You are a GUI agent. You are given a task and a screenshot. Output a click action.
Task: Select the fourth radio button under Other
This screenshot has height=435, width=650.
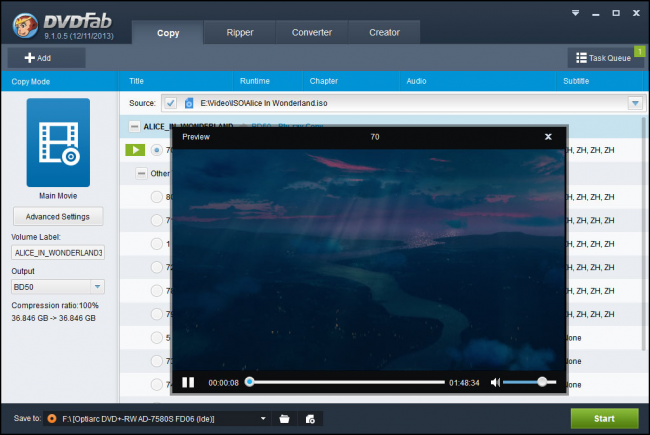coord(156,267)
